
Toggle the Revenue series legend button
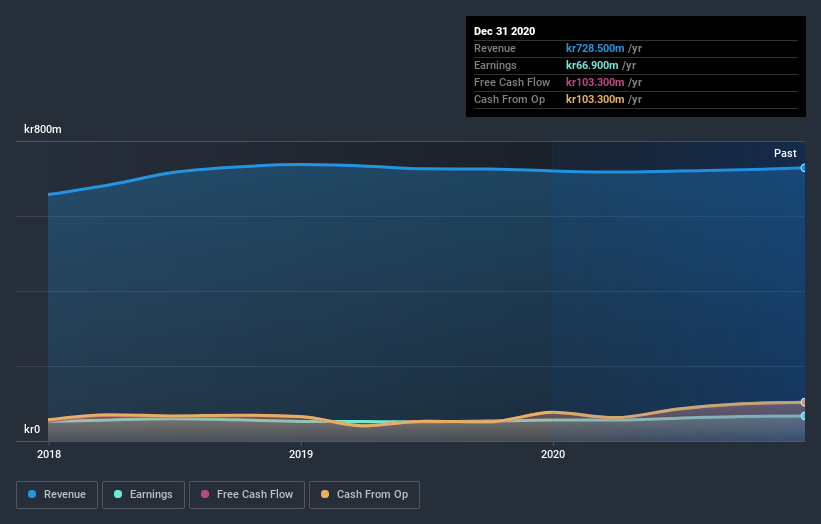click(57, 495)
